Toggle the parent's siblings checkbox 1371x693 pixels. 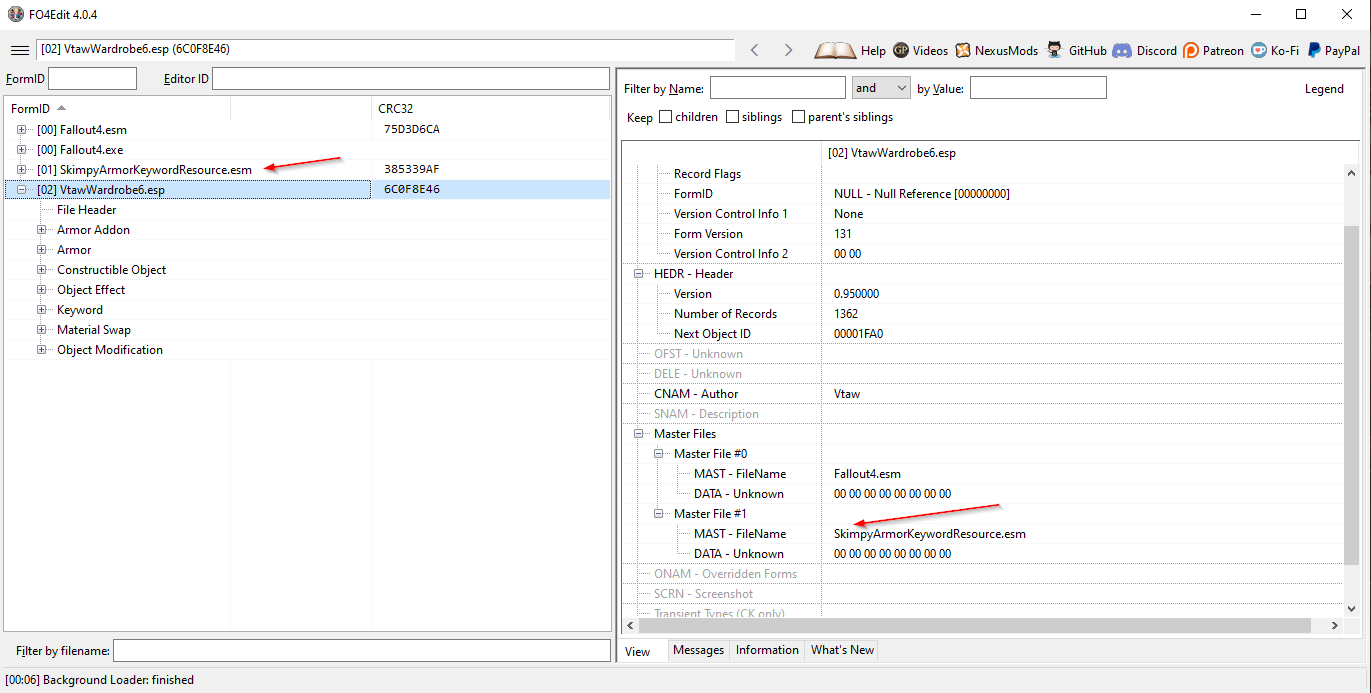coord(798,117)
